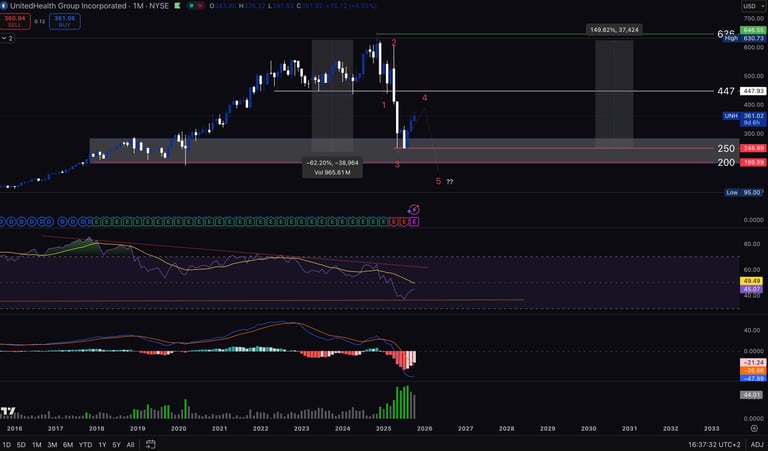This screenshot has width=768, height=451.
Task: Click the UnitedHealth Group symbol logo icon
Action: tap(4, 6)
